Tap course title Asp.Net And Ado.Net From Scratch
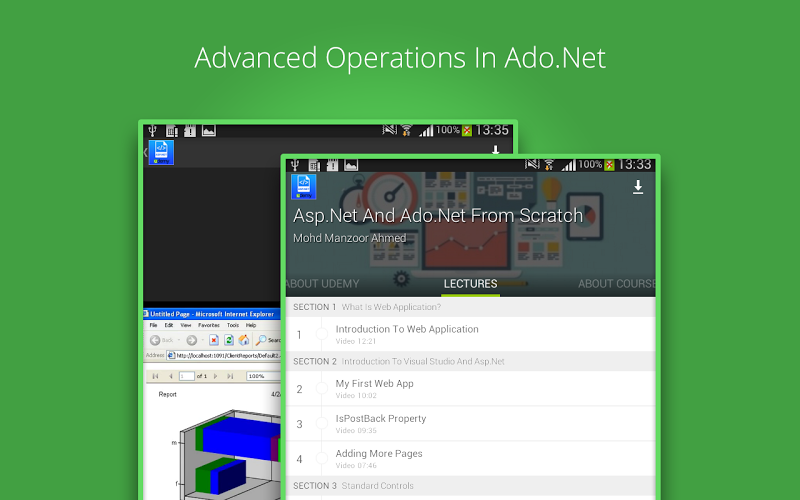 pos(438,216)
